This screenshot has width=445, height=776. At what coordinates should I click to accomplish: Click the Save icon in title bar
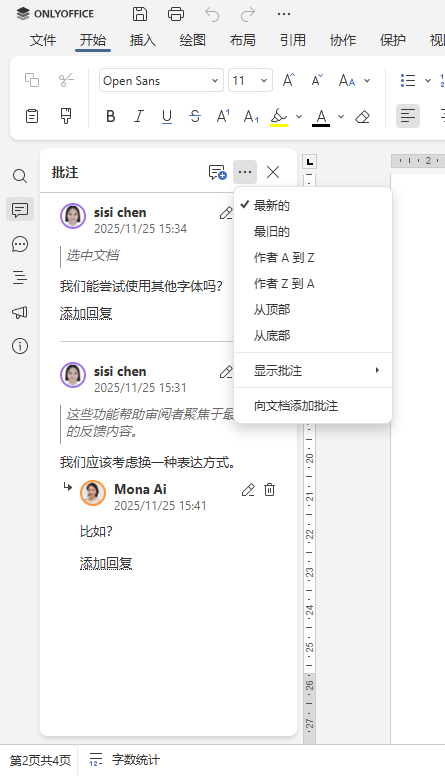click(x=140, y=14)
